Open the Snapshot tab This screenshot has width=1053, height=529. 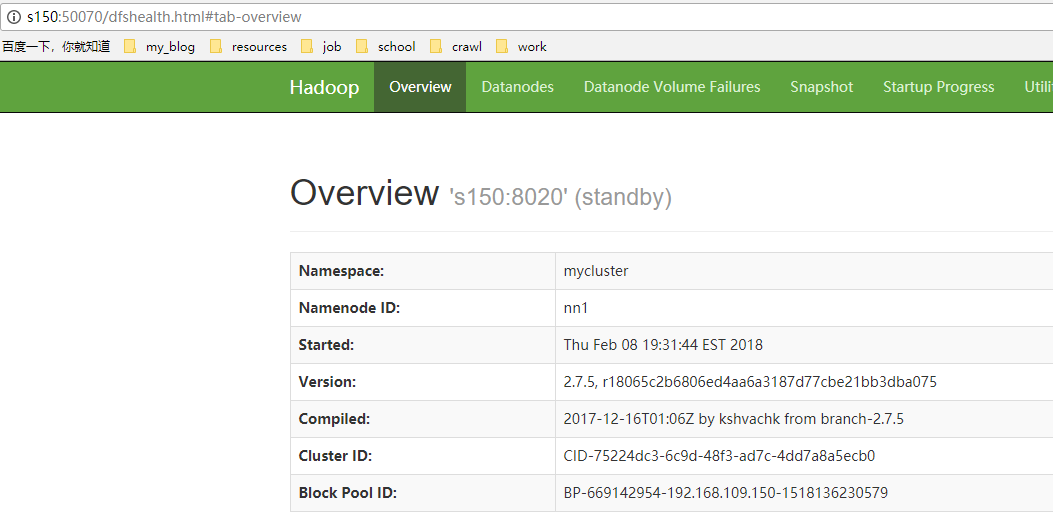coord(821,87)
